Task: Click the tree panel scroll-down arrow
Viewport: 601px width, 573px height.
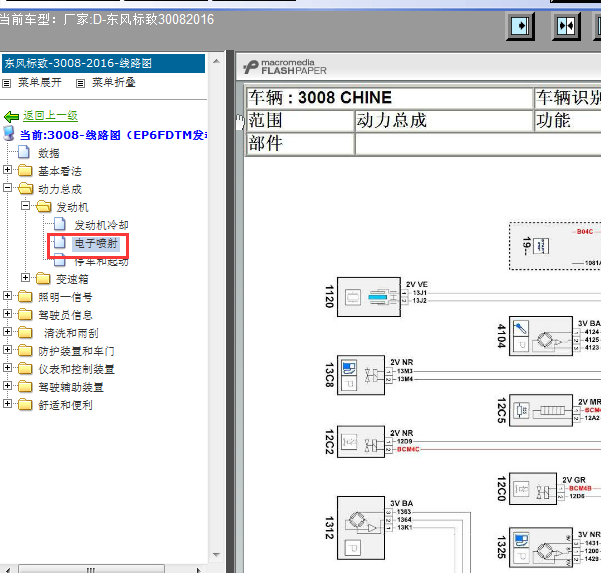Action: tap(216, 555)
